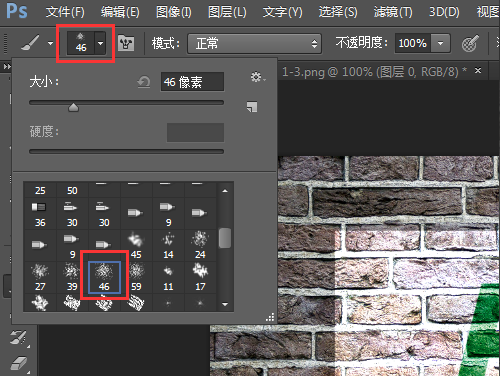
Task: Select the chalk brush labeled 17
Action: [200, 278]
